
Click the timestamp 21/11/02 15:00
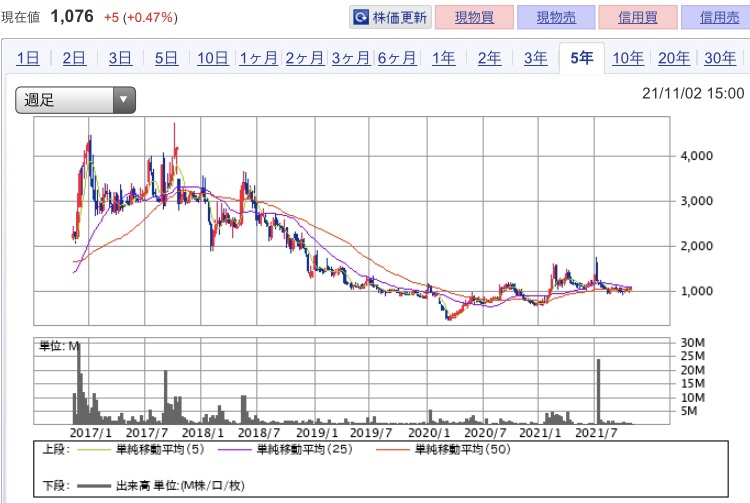pyautogui.click(x=693, y=93)
